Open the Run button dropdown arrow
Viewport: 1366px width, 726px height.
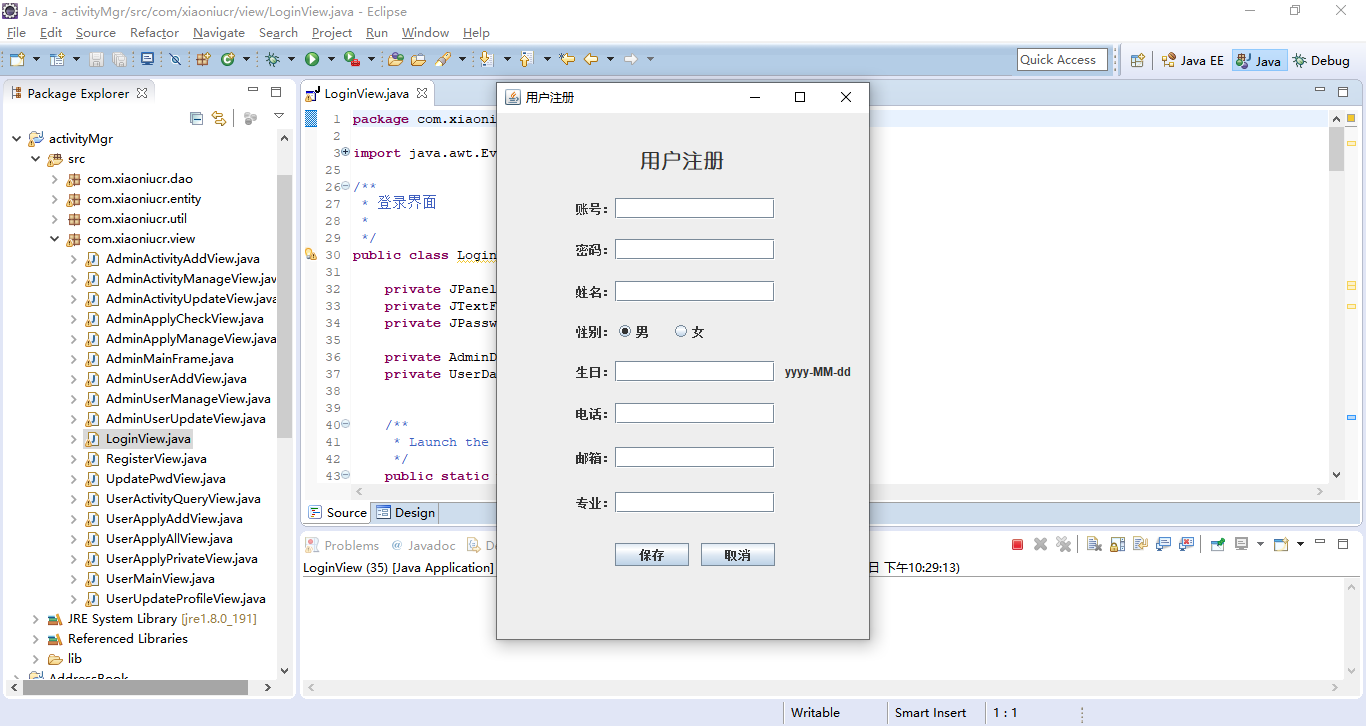pyautogui.click(x=331, y=59)
